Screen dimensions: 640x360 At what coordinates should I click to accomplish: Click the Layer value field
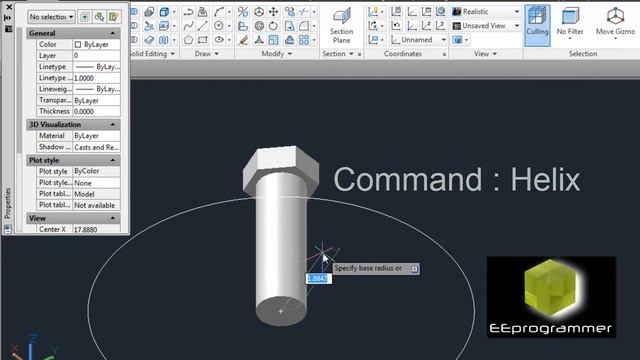pos(96,56)
